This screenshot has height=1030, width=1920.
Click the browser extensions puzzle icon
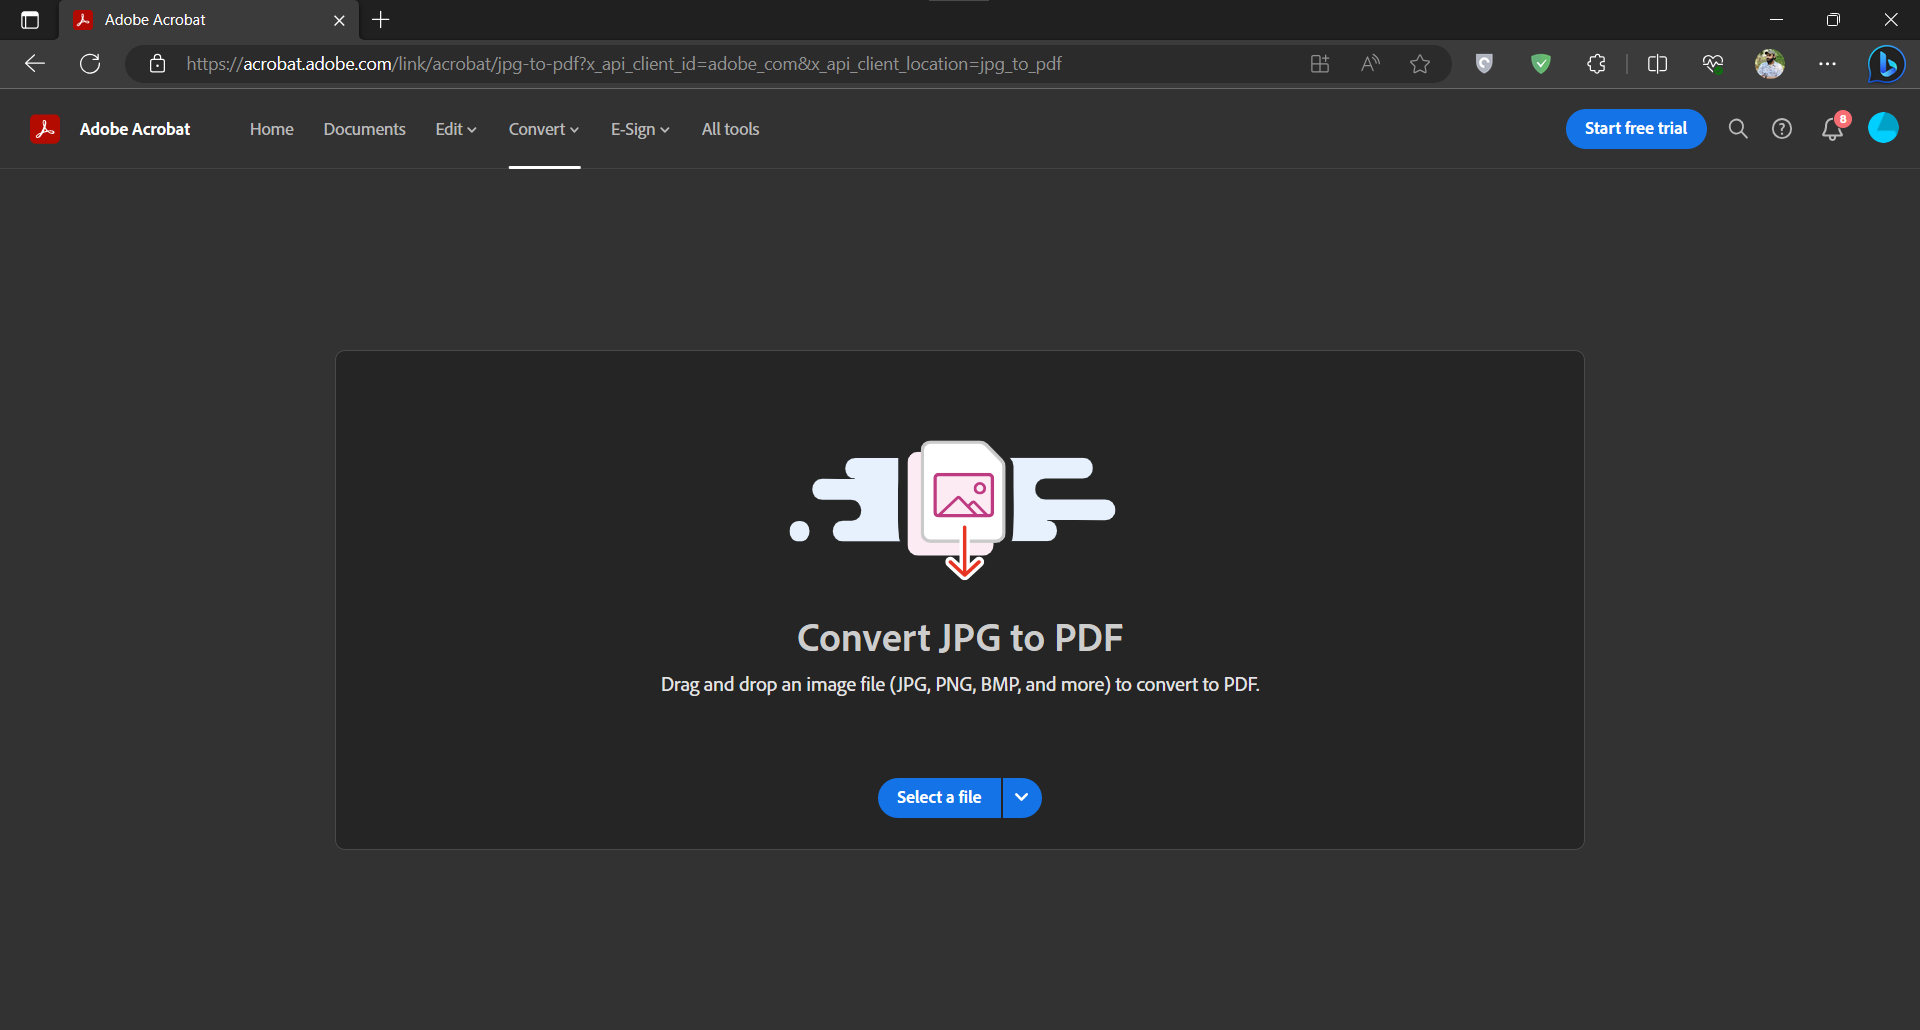point(1597,63)
